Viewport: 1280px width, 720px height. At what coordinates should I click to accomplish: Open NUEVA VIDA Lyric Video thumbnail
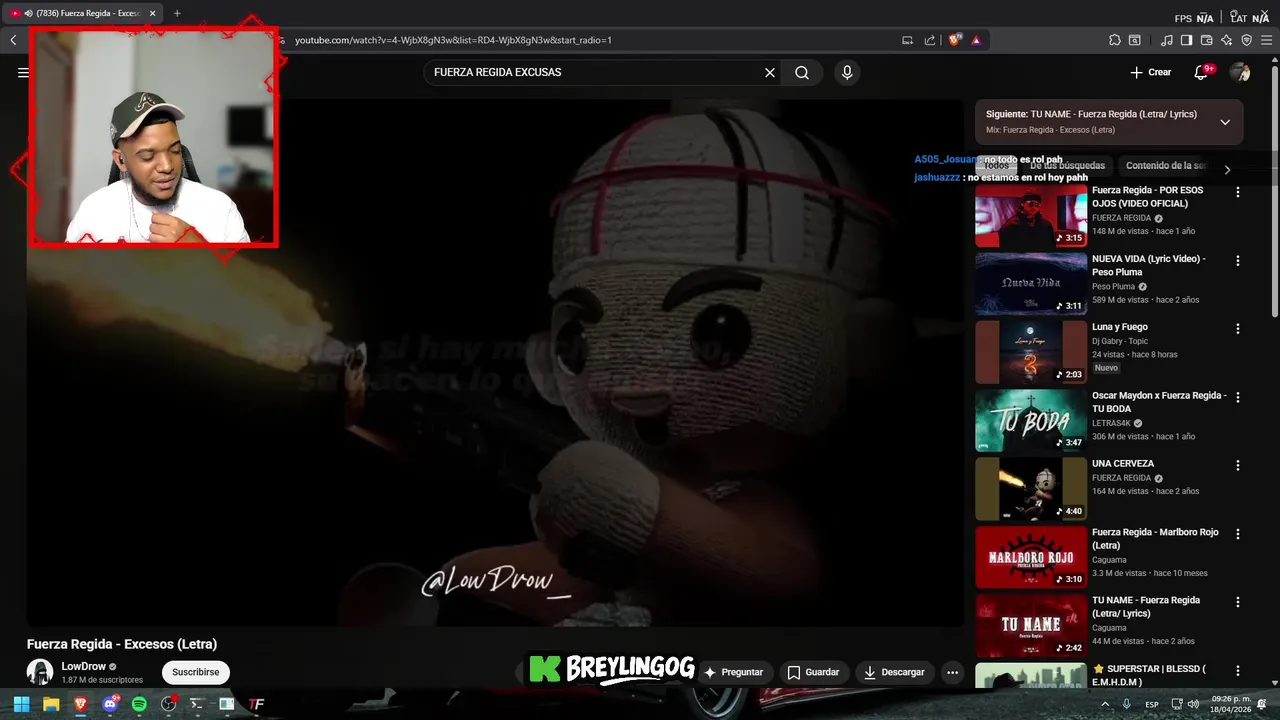1031,284
